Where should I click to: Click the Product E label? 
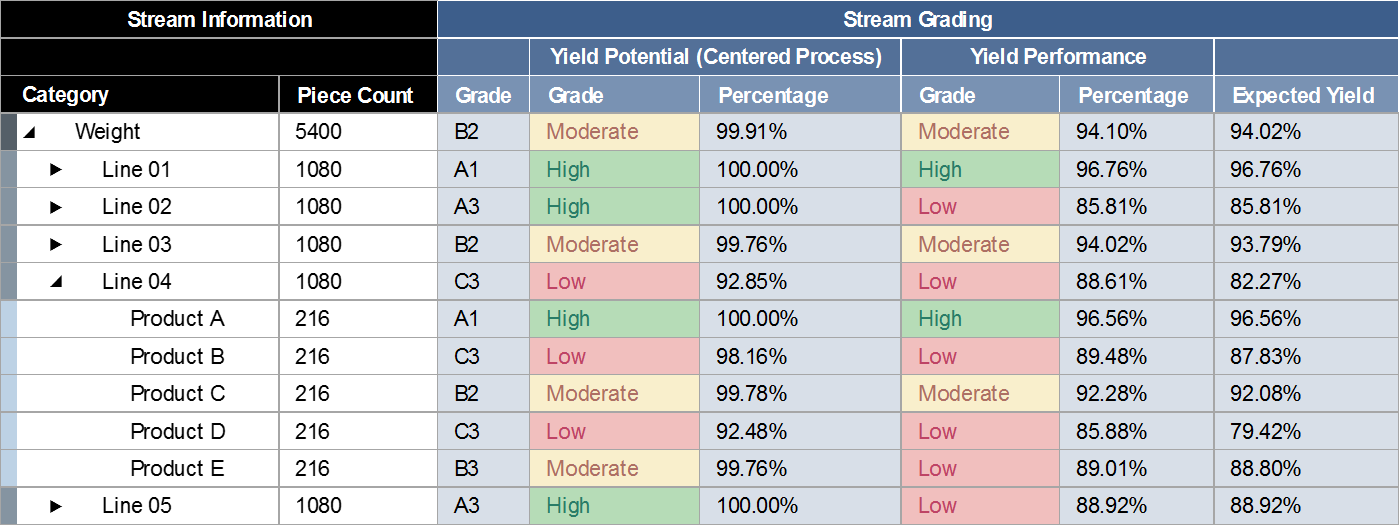(177, 469)
